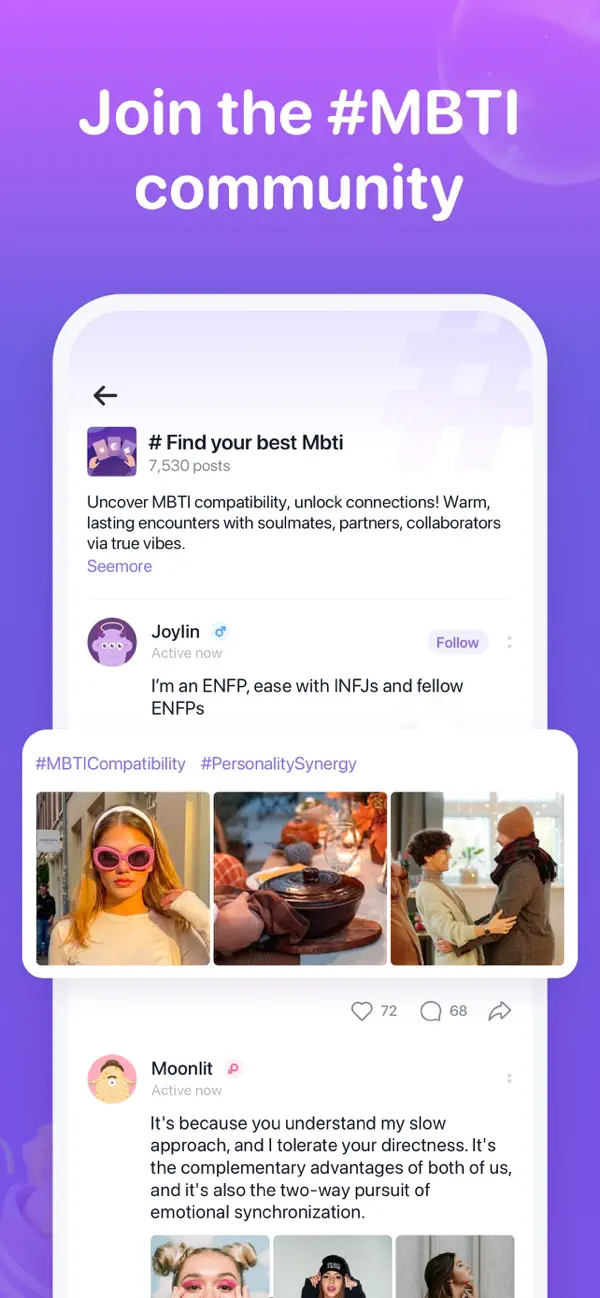Like the post with the heart icon

(362, 1011)
